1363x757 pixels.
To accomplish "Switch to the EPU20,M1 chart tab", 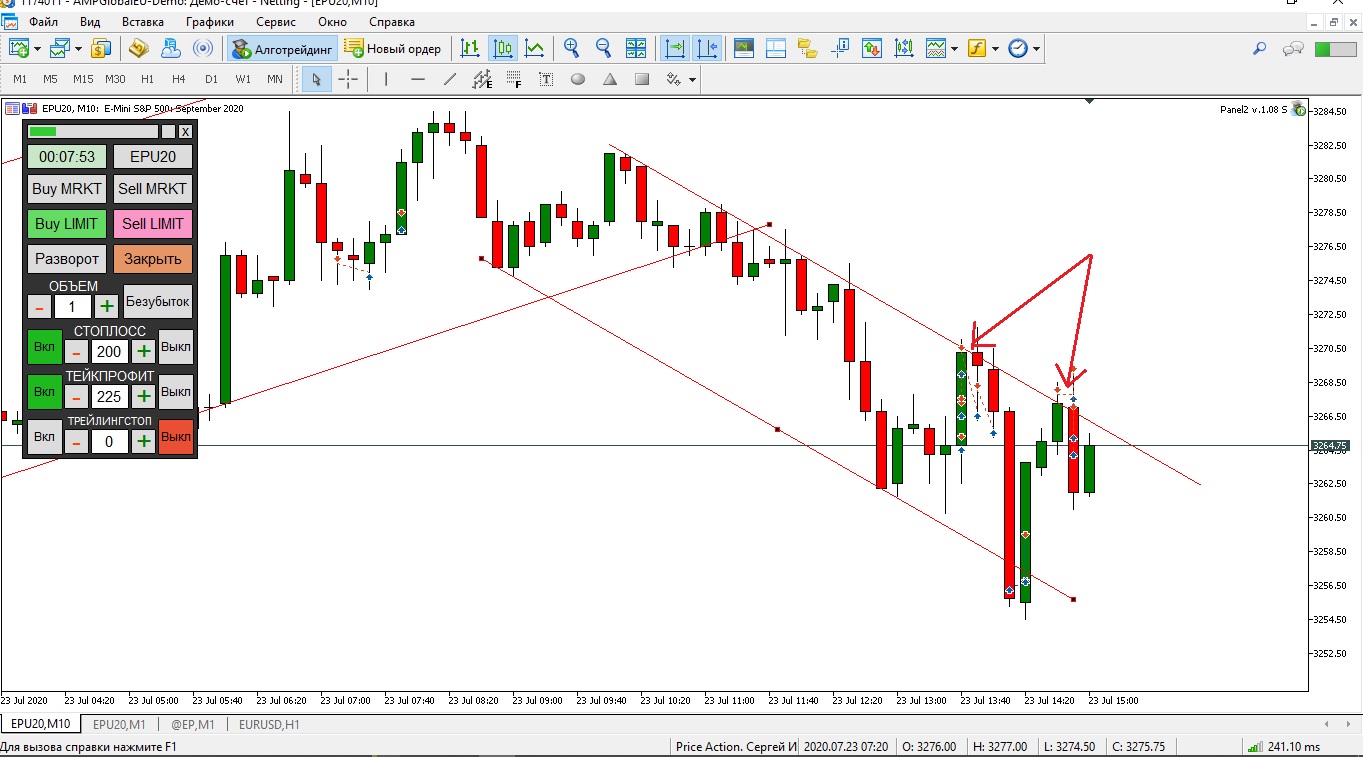I will point(119,724).
